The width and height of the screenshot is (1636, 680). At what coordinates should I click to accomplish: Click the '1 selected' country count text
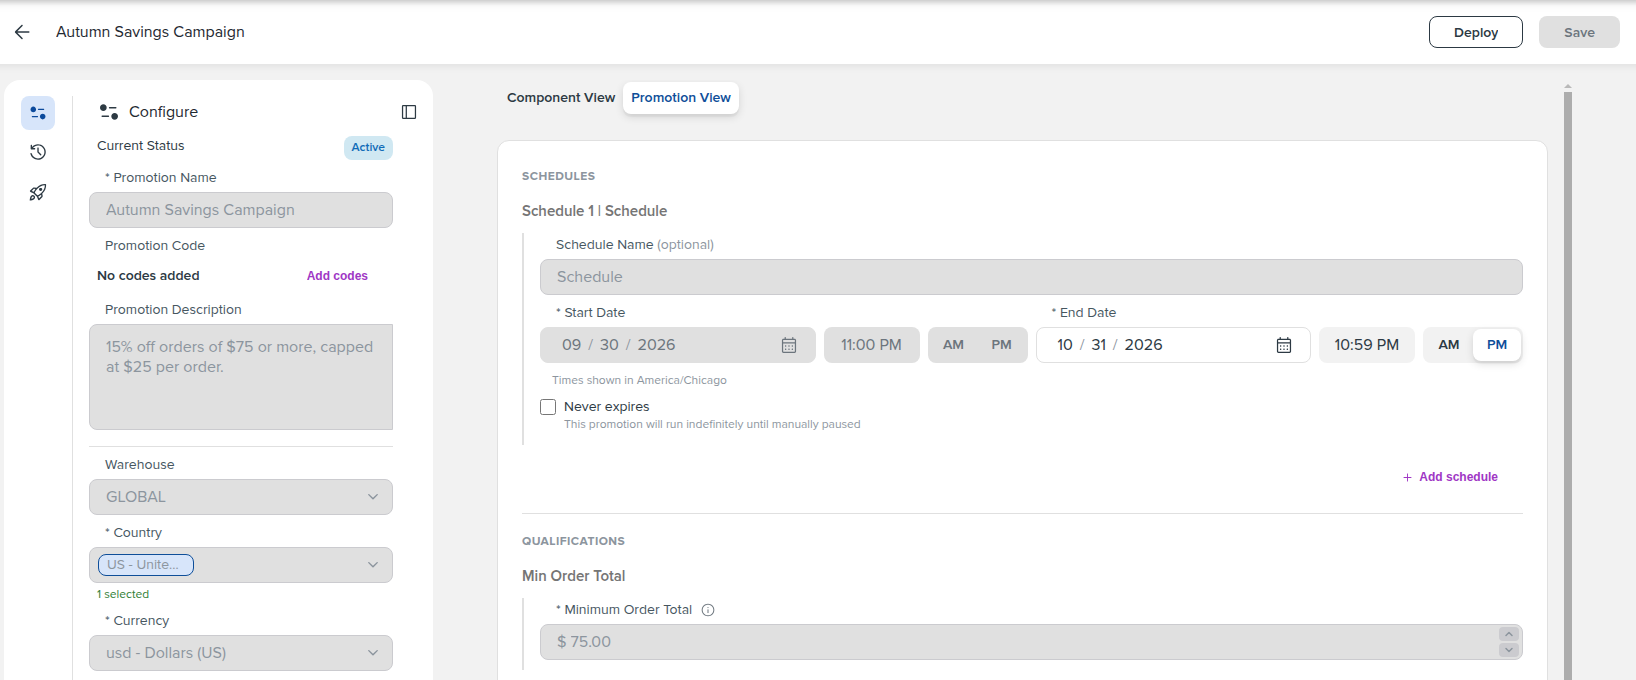(123, 594)
